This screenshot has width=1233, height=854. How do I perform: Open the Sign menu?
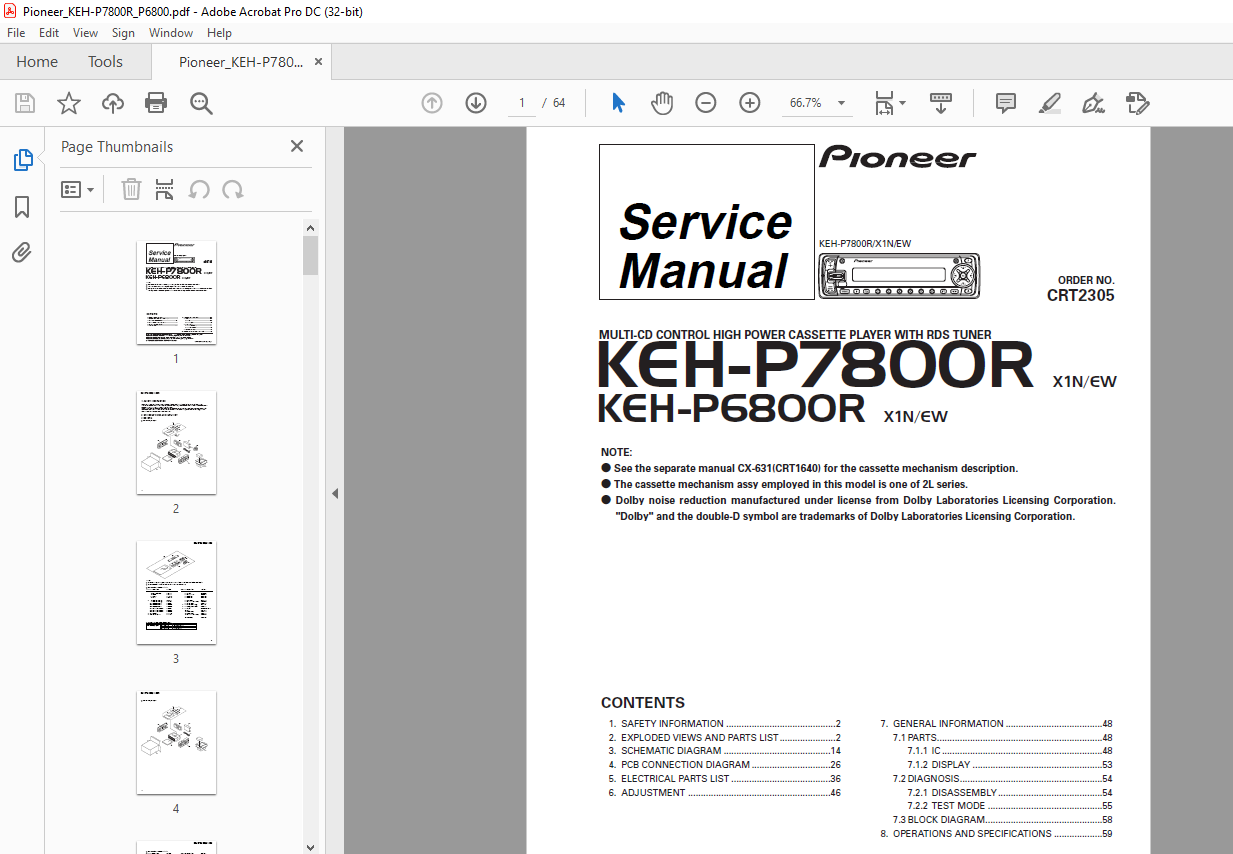pos(123,33)
